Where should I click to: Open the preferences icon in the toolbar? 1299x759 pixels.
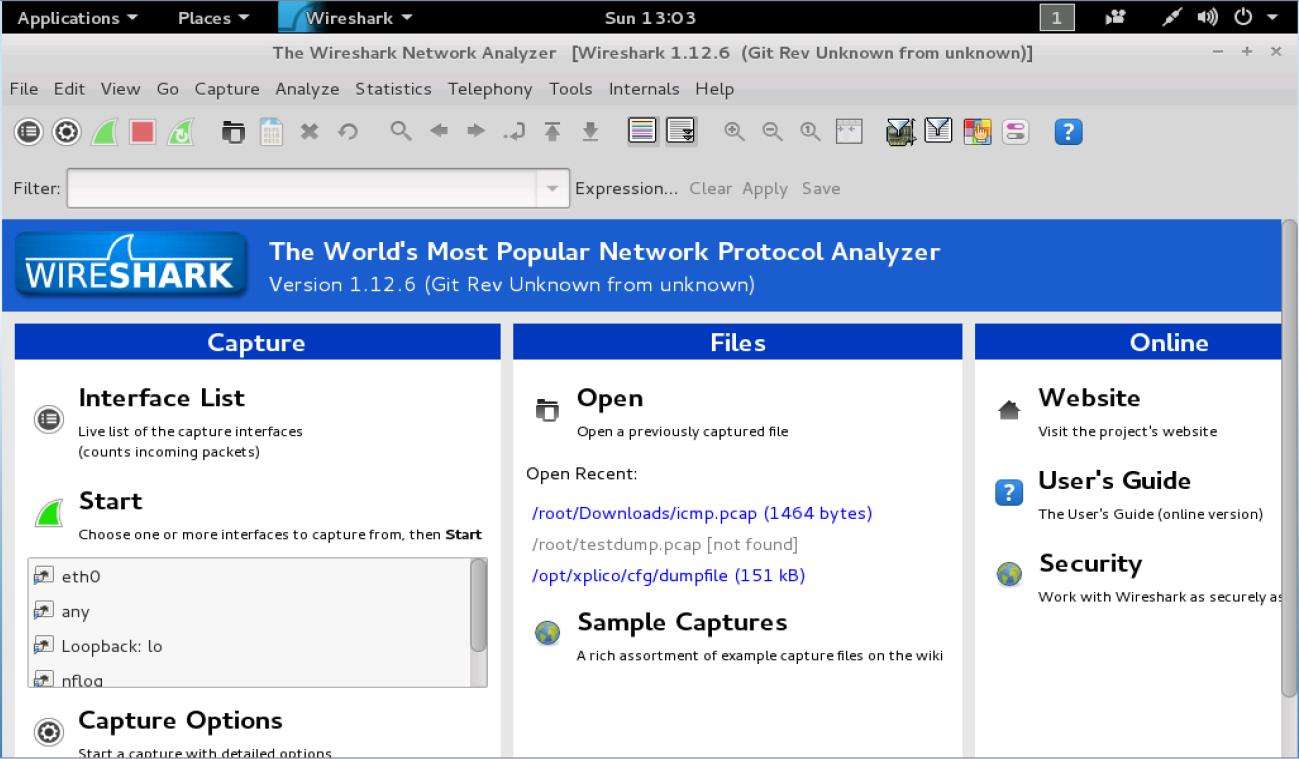pos(1013,132)
